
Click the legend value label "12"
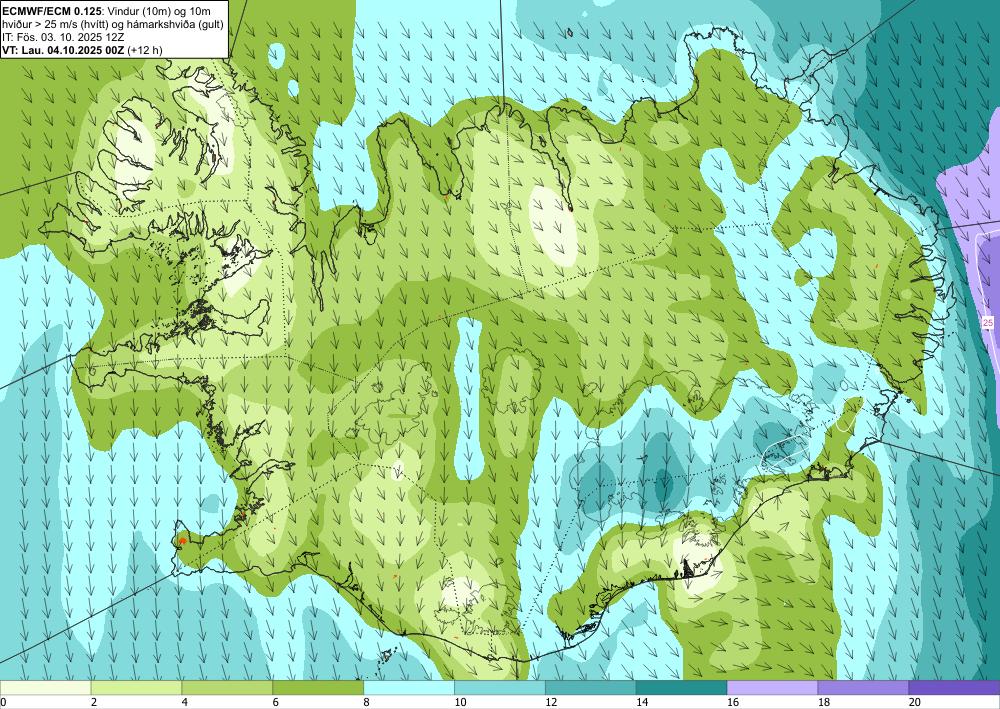click(551, 703)
